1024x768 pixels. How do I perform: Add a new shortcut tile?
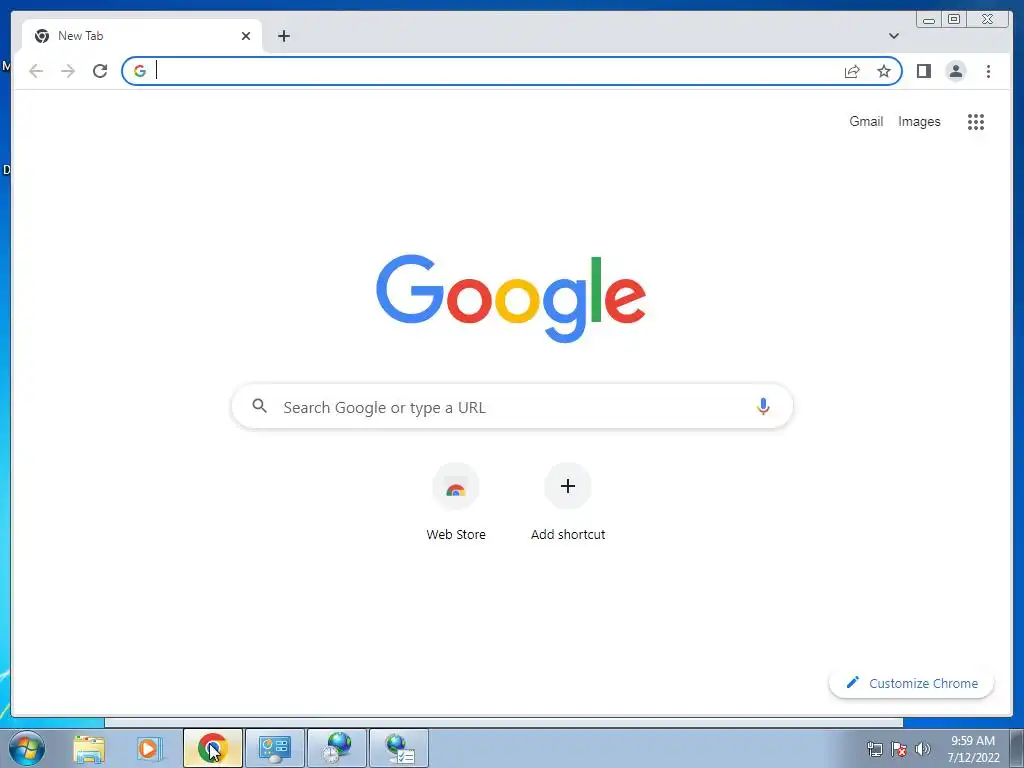(568, 502)
